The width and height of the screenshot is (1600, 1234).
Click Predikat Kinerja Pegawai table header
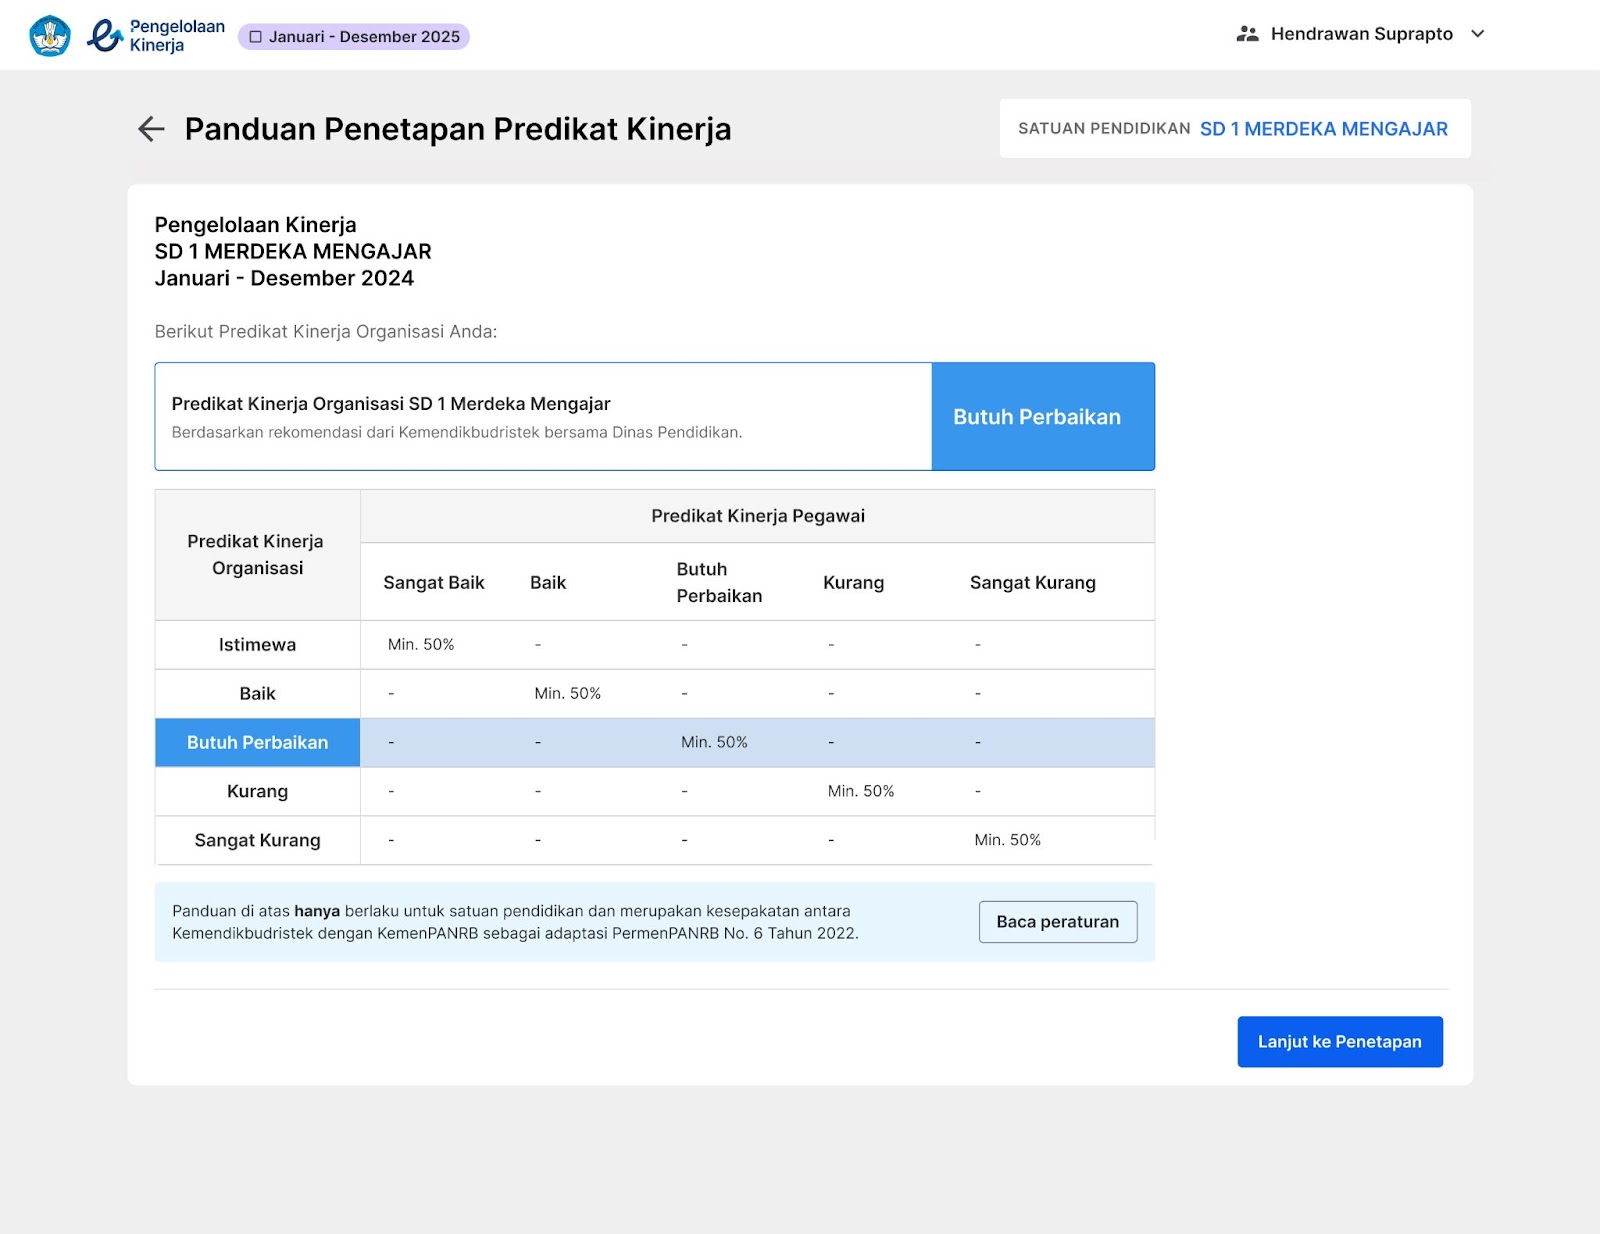[x=758, y=517]
